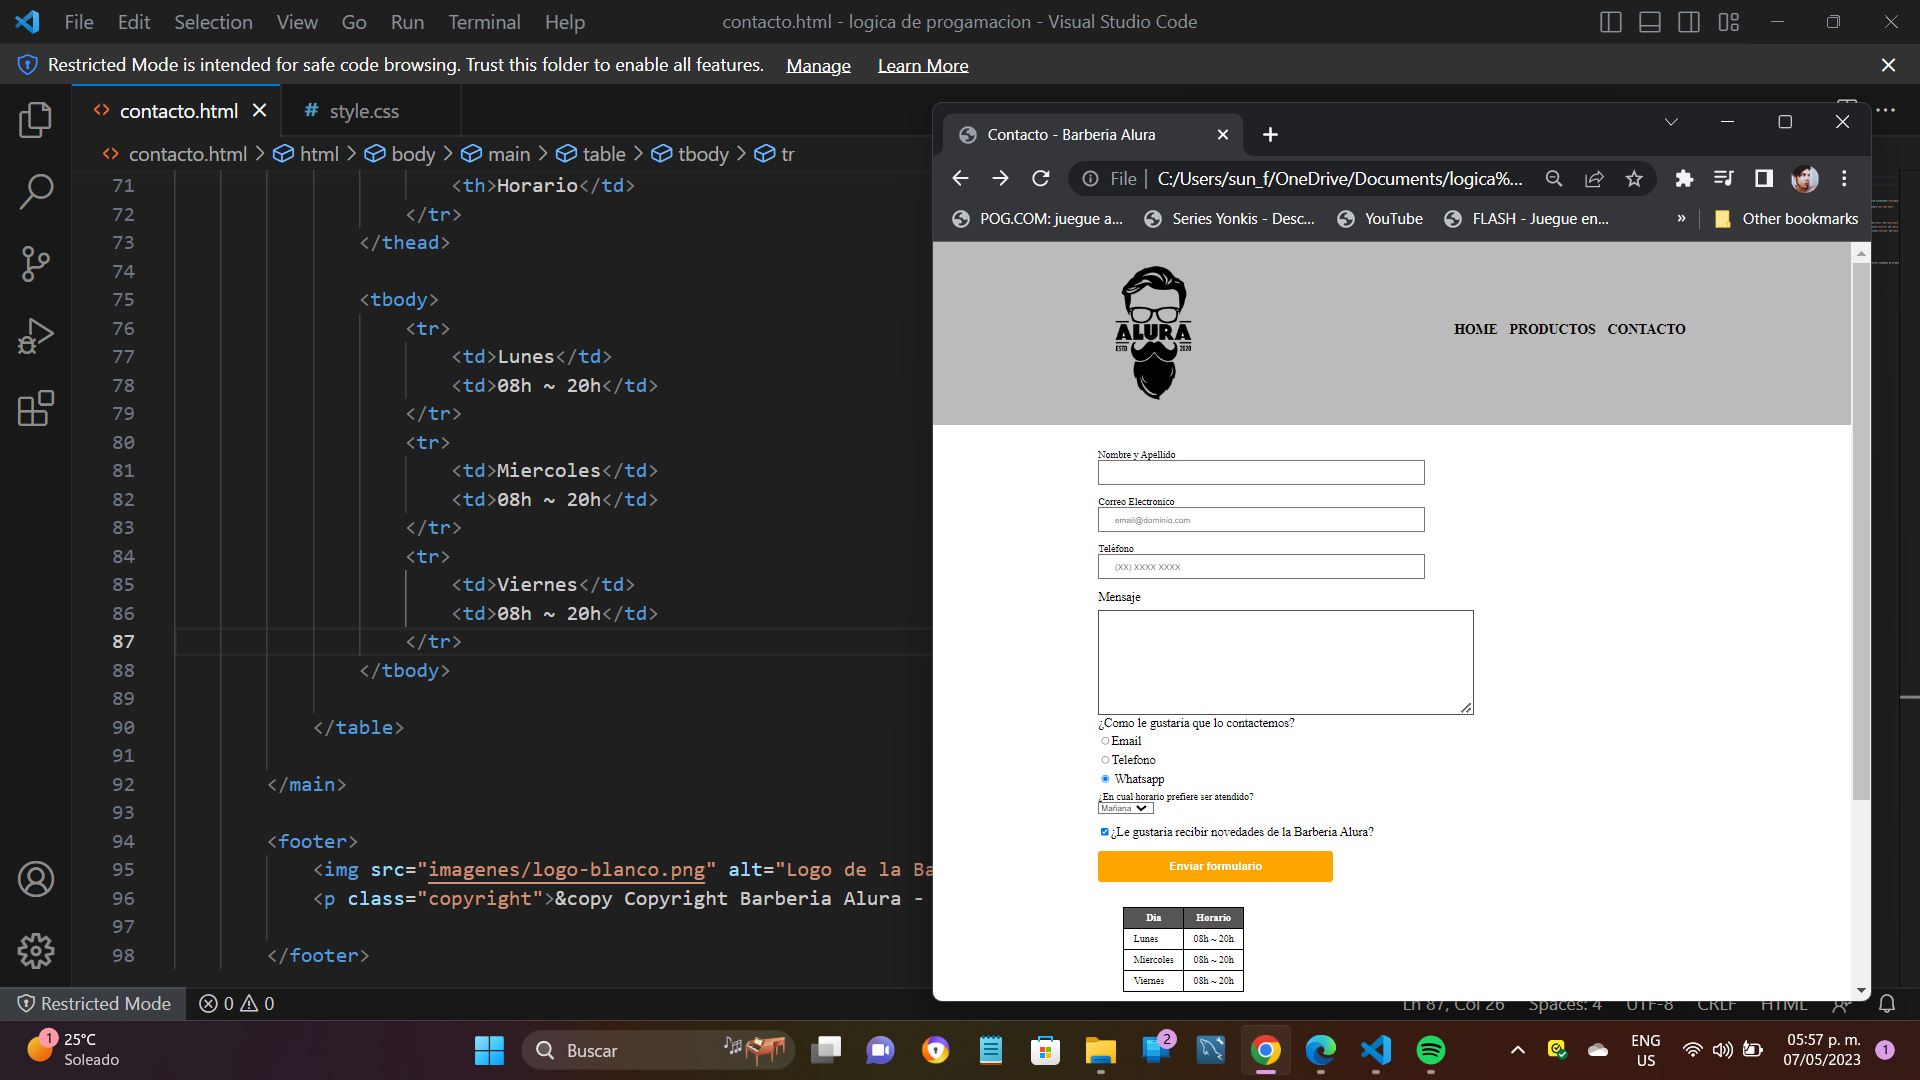Viewport: 1920px width, 1080px height.
Task: Disable the newsletter checkbox for Barberia Alura
Action: 1105,832
